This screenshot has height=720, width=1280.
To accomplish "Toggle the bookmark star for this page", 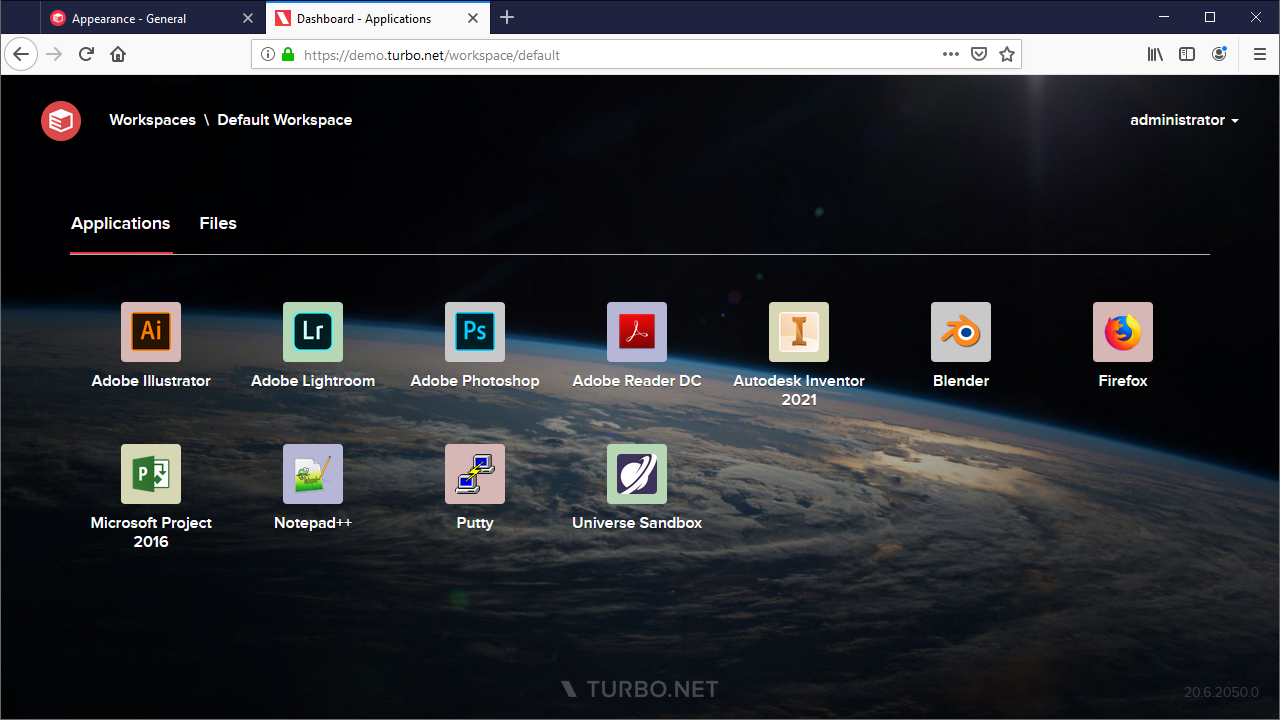I will (1007, 54).
